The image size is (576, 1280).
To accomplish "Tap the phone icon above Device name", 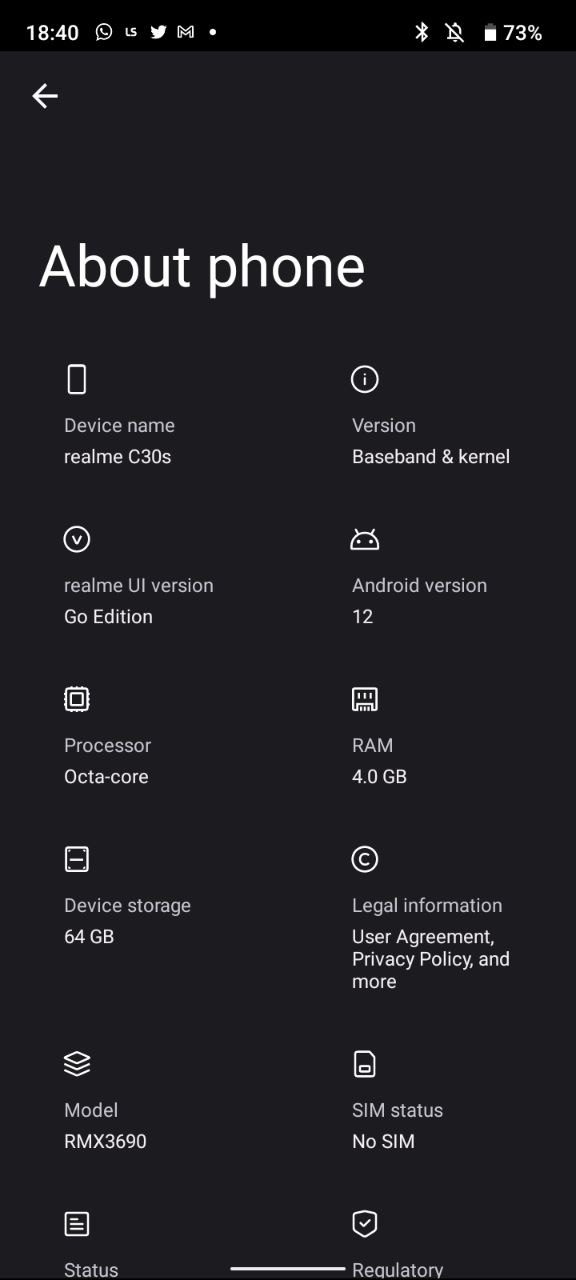I will coord(77,379).
